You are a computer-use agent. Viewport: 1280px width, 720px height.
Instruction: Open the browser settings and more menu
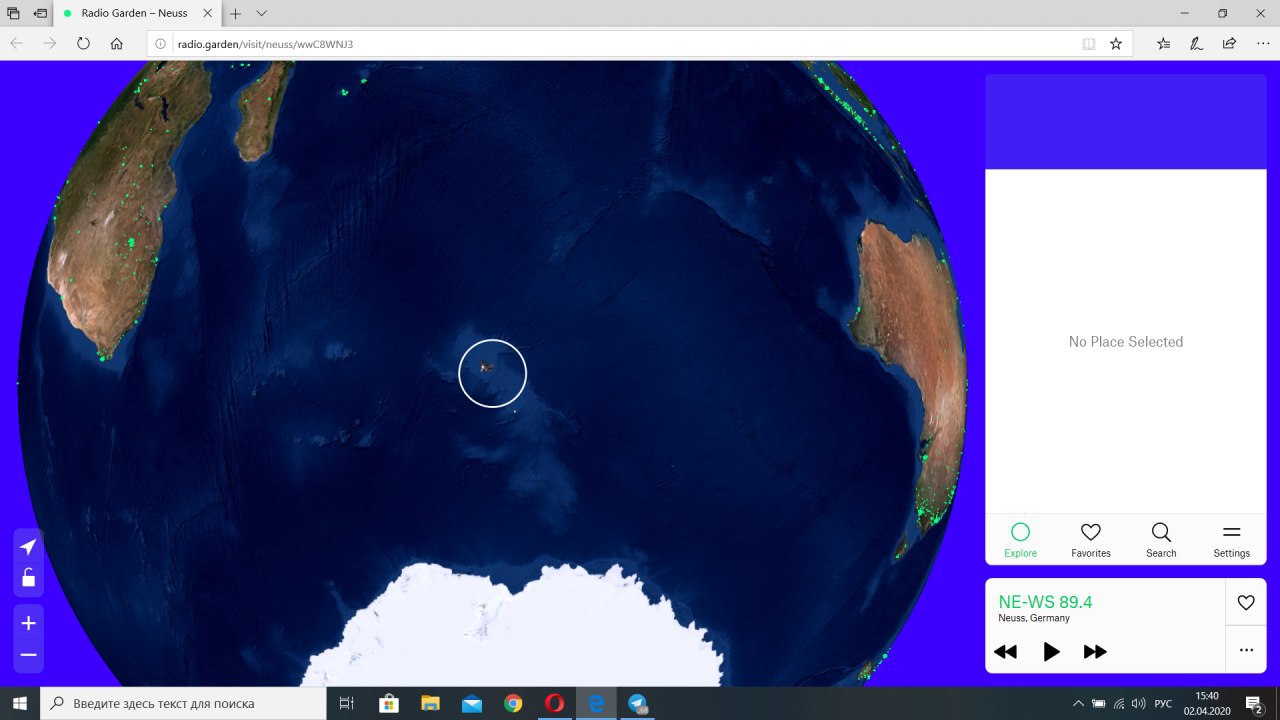pos(1262,44)
